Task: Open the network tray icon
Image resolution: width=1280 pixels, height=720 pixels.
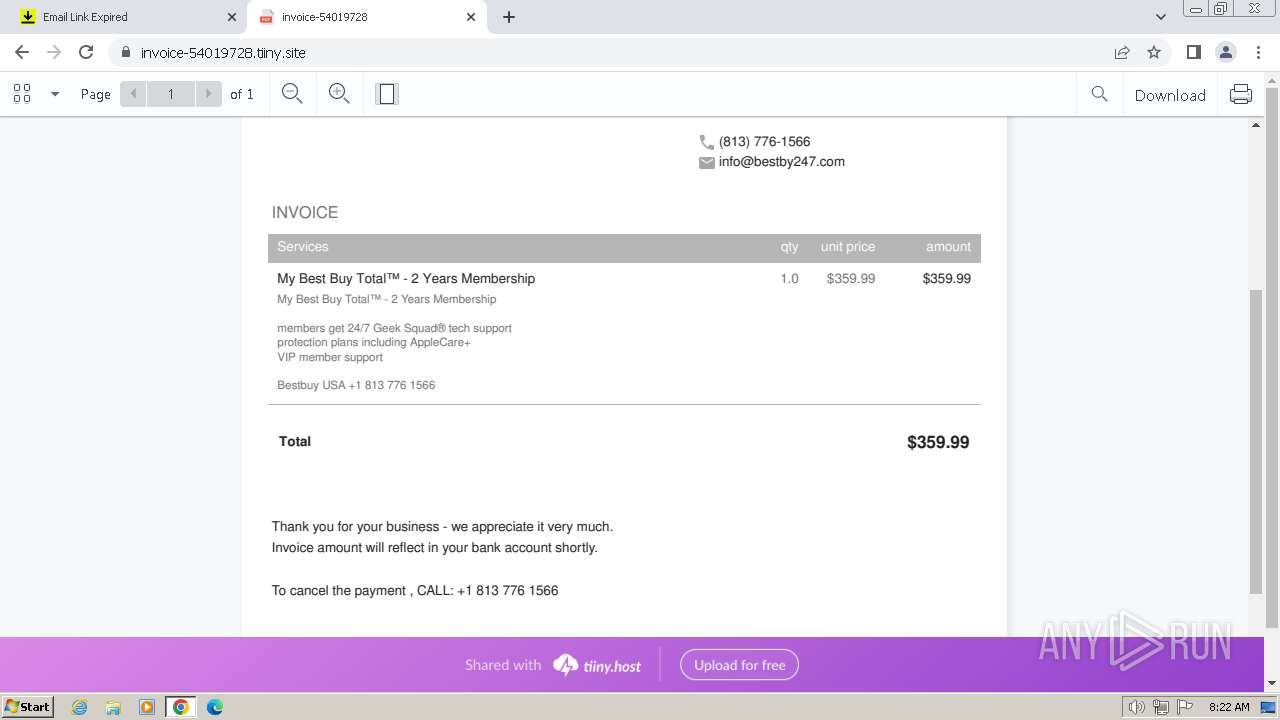Action: tap(1161, 707)
